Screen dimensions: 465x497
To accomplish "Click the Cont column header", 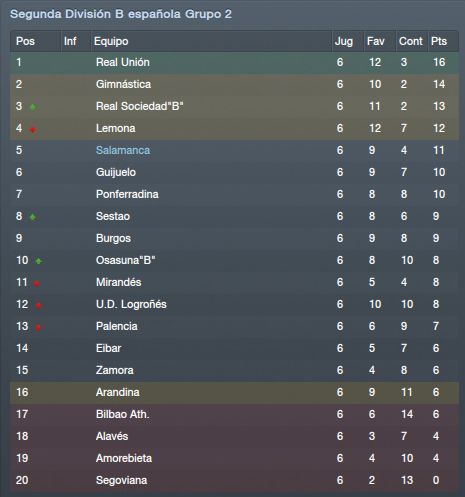I will coord(412,41).
